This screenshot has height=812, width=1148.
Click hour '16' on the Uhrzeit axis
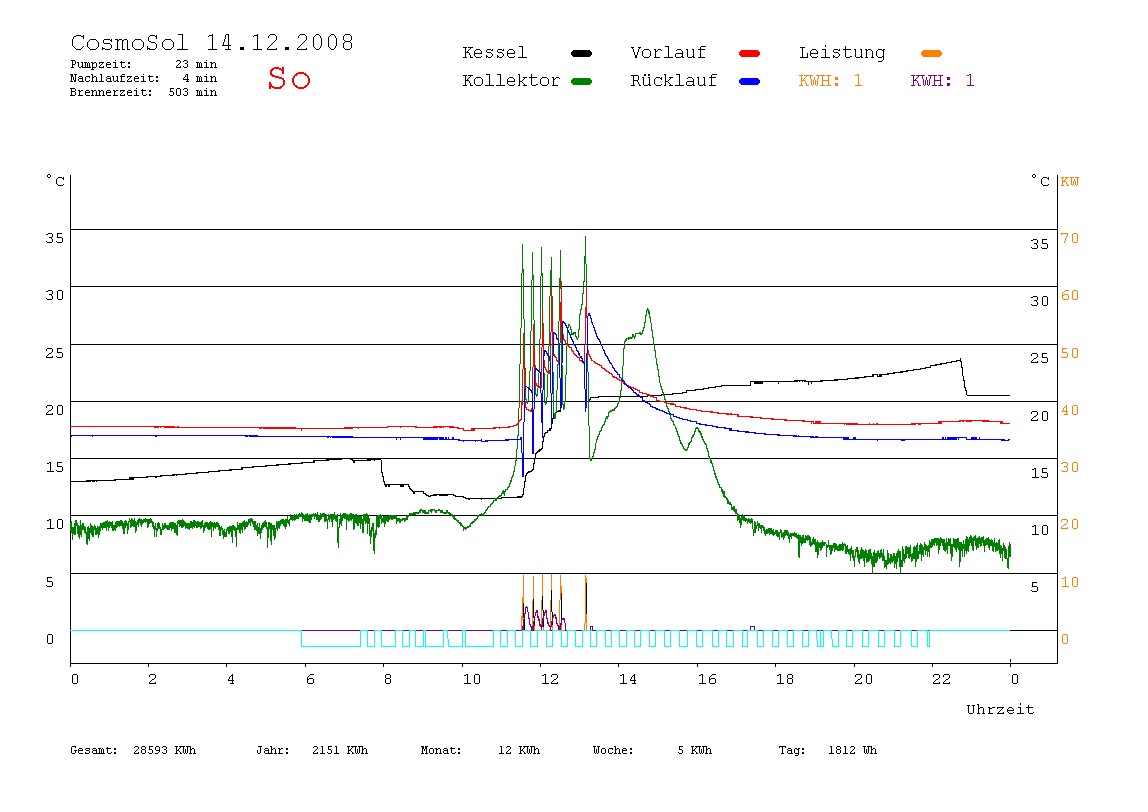(707, 679)
